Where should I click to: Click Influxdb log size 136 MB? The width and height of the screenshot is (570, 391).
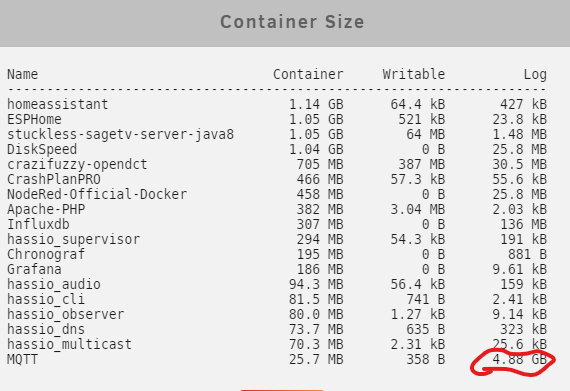pyautogui.click(x=523, y=224)
